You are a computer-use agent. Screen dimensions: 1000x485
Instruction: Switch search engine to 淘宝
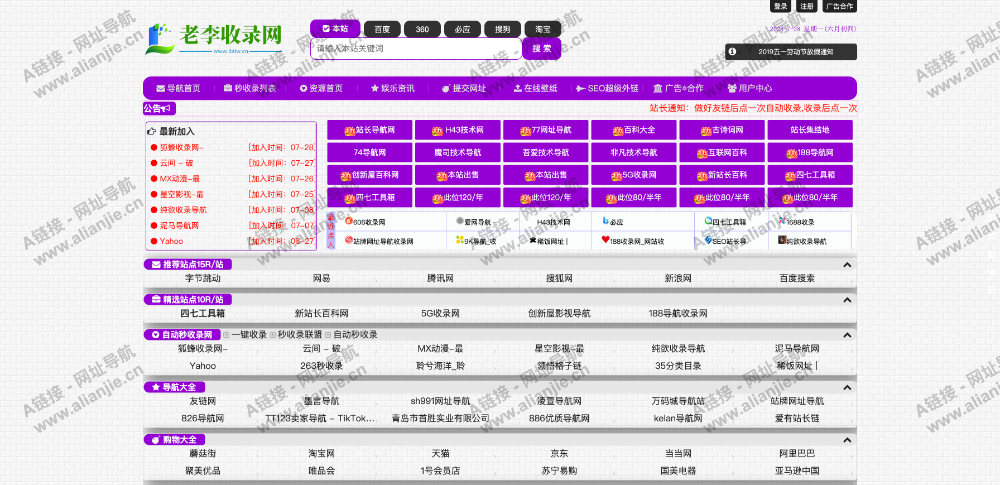[x=542, y=29]
